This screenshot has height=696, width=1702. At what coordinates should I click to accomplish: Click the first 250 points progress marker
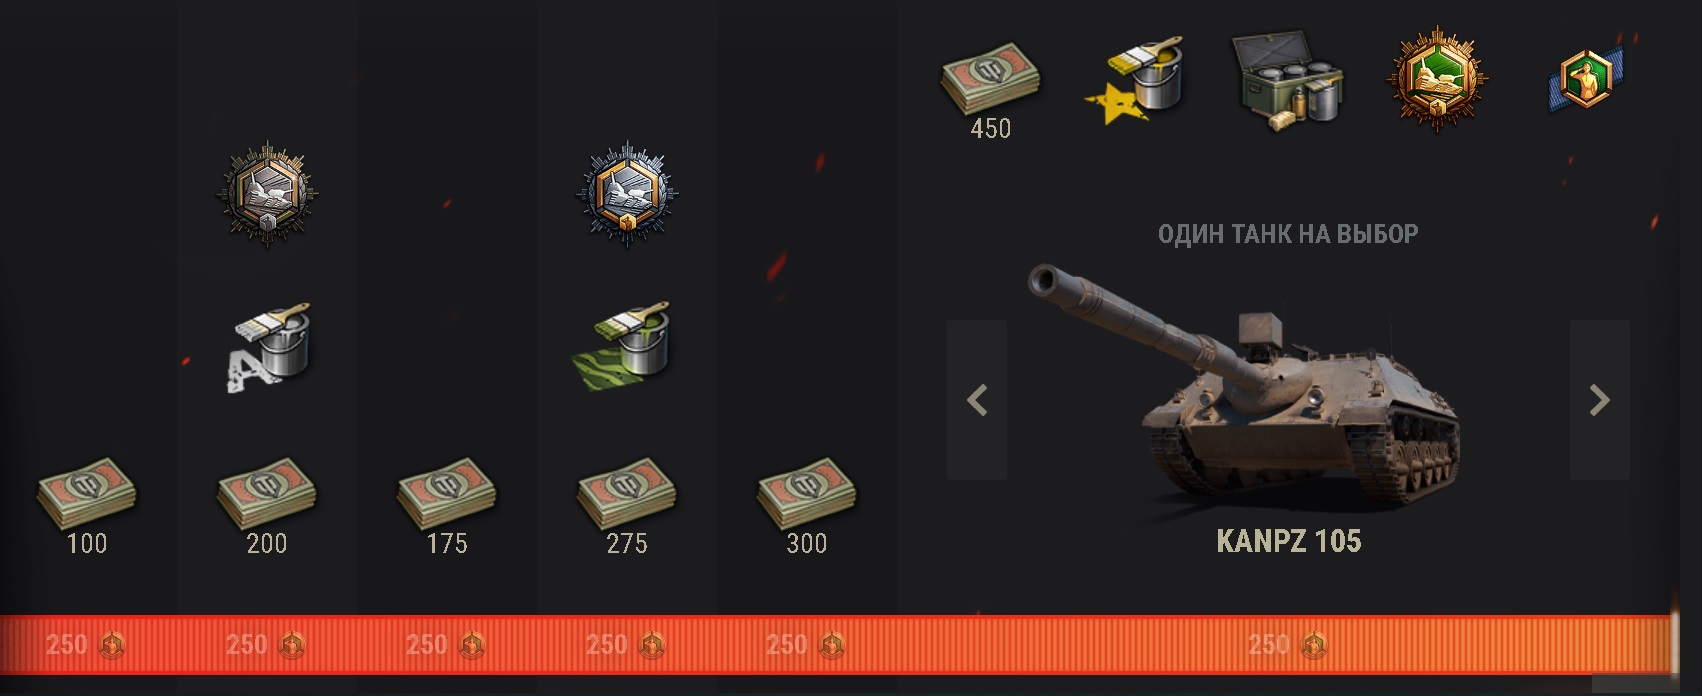[x=86, y=645]
